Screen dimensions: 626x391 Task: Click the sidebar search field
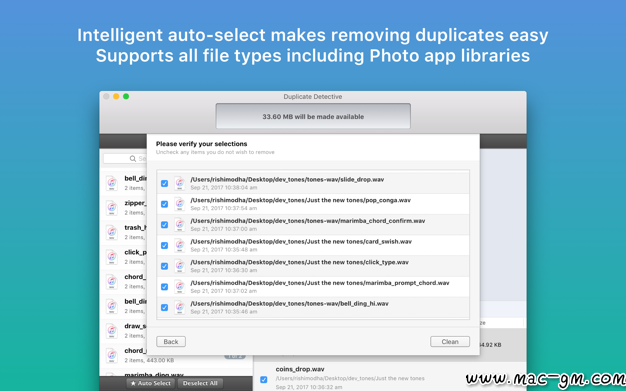[x=125, y=159]
